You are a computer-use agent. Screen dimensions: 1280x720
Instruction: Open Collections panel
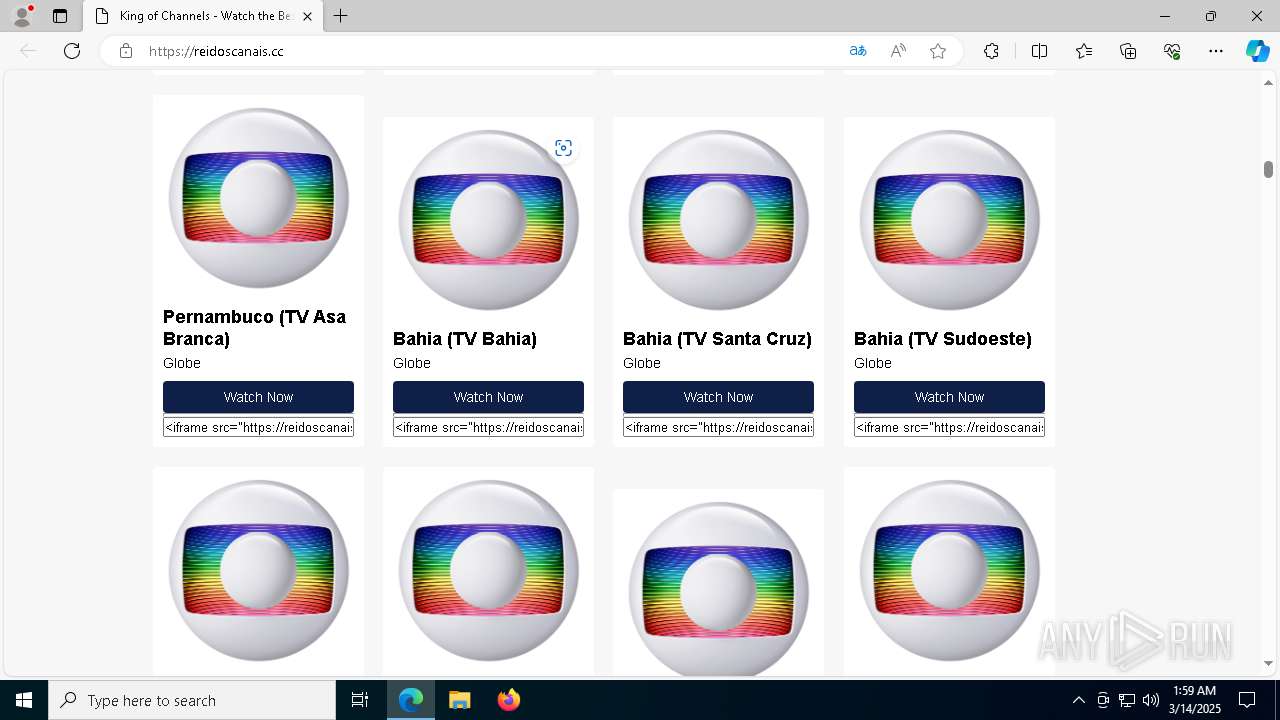1128,51
